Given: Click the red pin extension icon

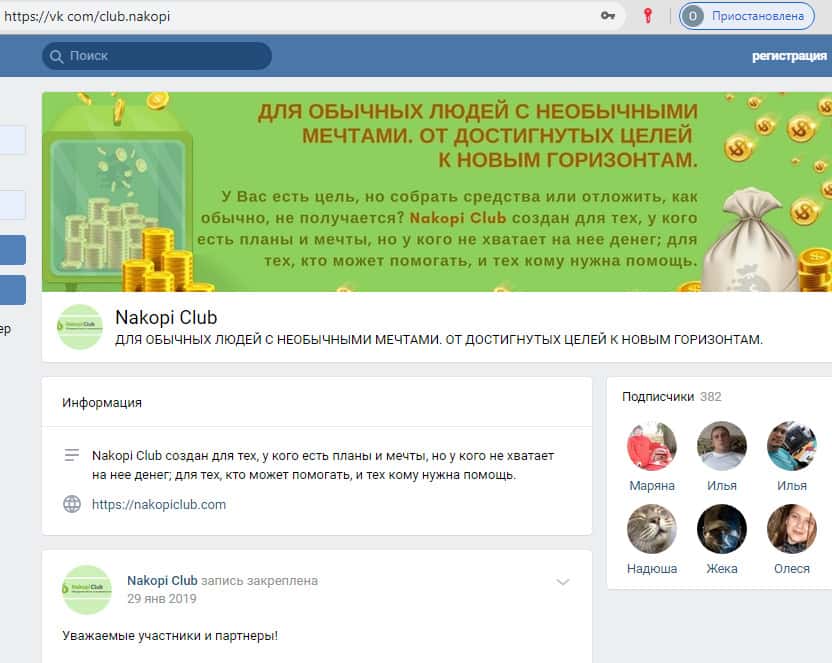Looking at the screenshot, I should pos(647,16).
